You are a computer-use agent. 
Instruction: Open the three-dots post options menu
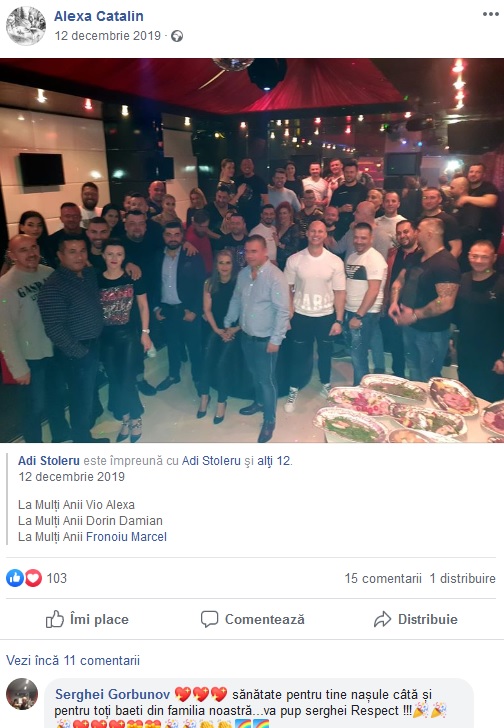(x=491, y=14)
